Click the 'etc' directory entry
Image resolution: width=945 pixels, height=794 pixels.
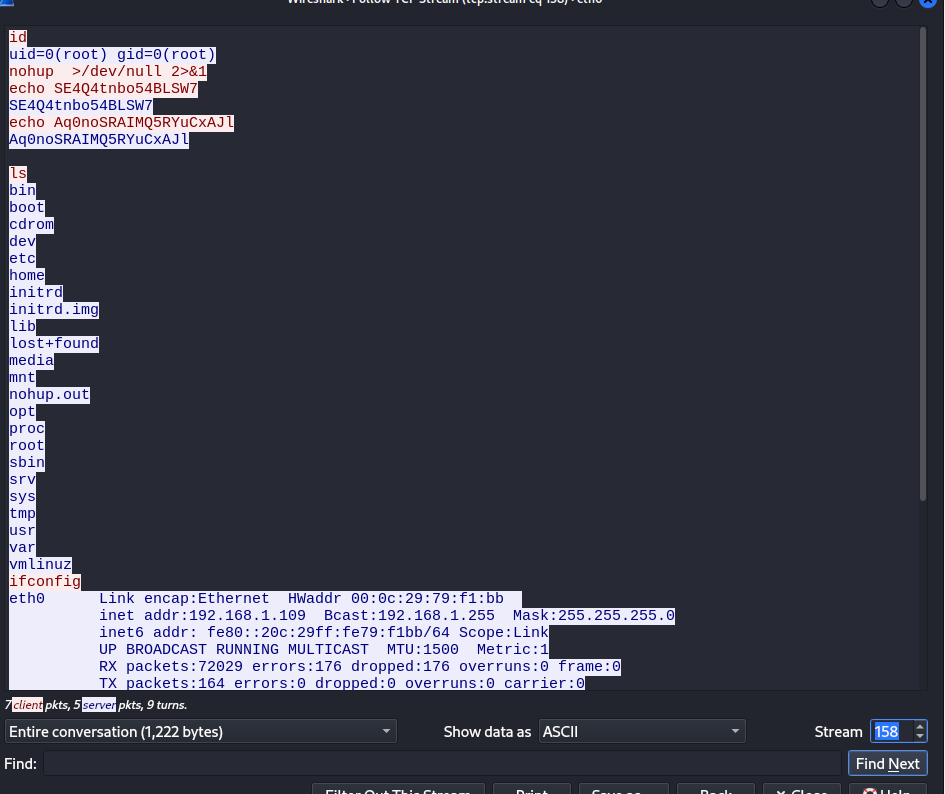point(22,259)
